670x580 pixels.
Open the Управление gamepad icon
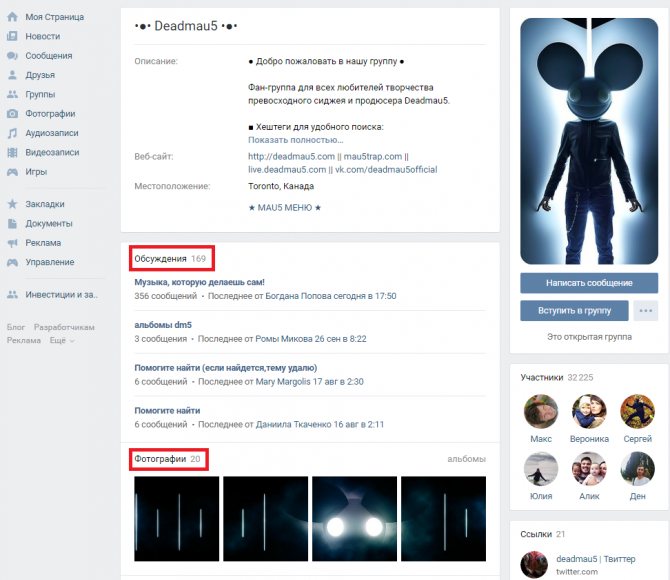point(12,262)
